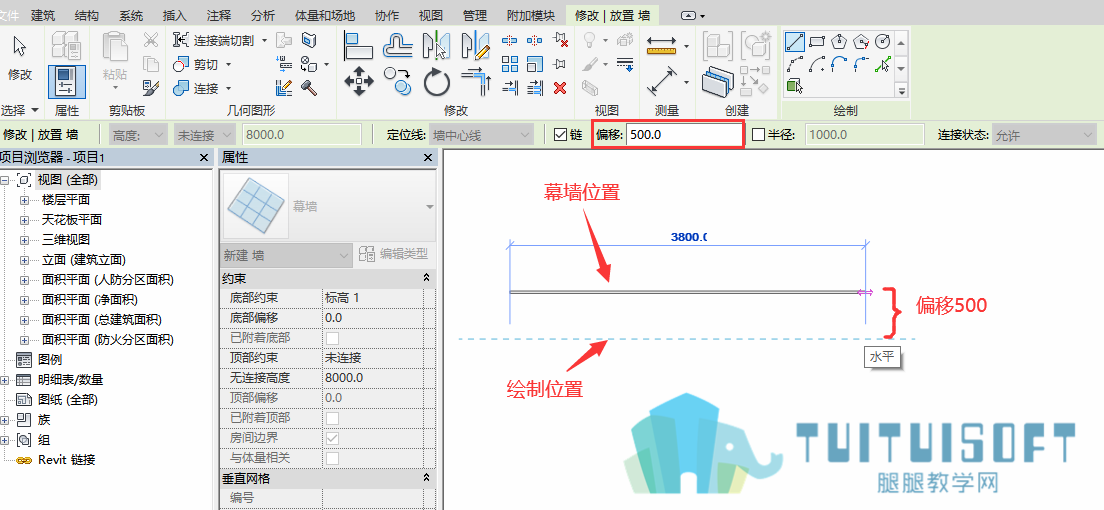1104x510 pixels.
Task: Click the red Delete X icon
Action: (x=560, y=88)
